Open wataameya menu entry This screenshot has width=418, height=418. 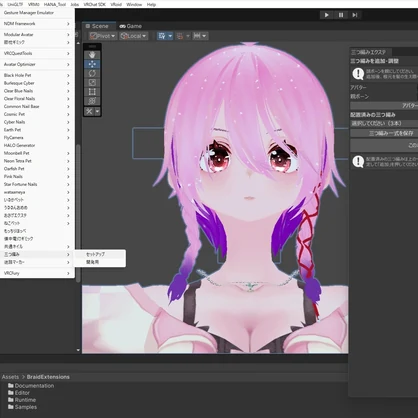coord(37,192)
